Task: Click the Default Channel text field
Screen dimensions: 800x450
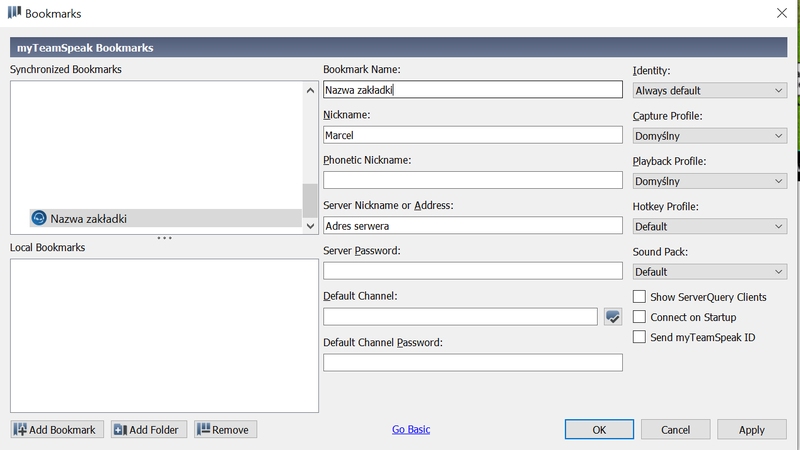Action: point(460,317)
